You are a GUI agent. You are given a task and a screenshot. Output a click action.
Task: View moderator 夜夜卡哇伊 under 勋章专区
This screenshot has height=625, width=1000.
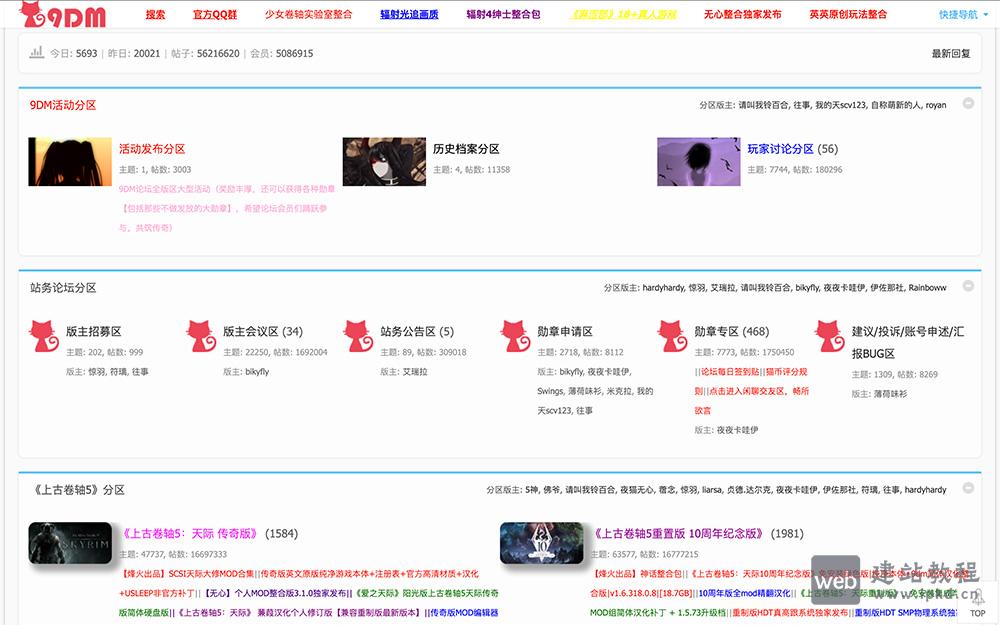pos(737,430)
